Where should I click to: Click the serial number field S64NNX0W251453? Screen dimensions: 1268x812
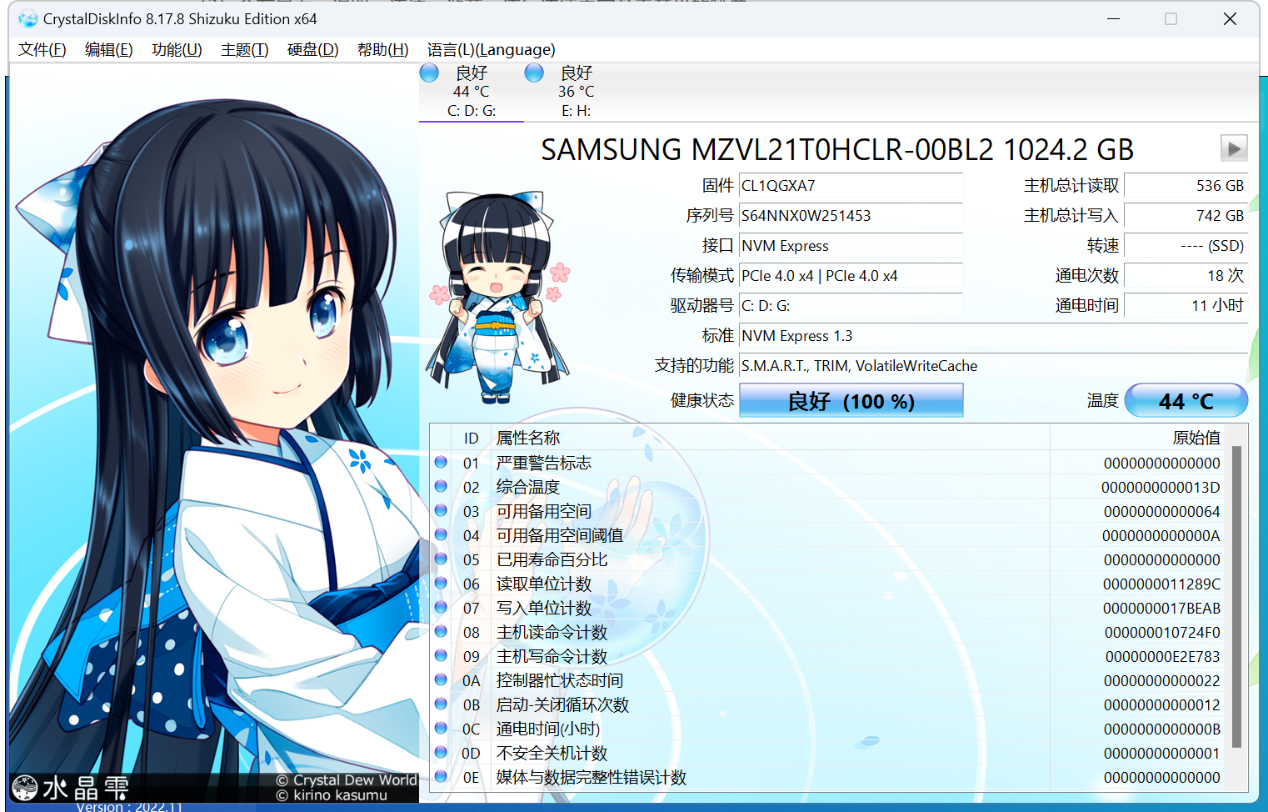[851, 216]
